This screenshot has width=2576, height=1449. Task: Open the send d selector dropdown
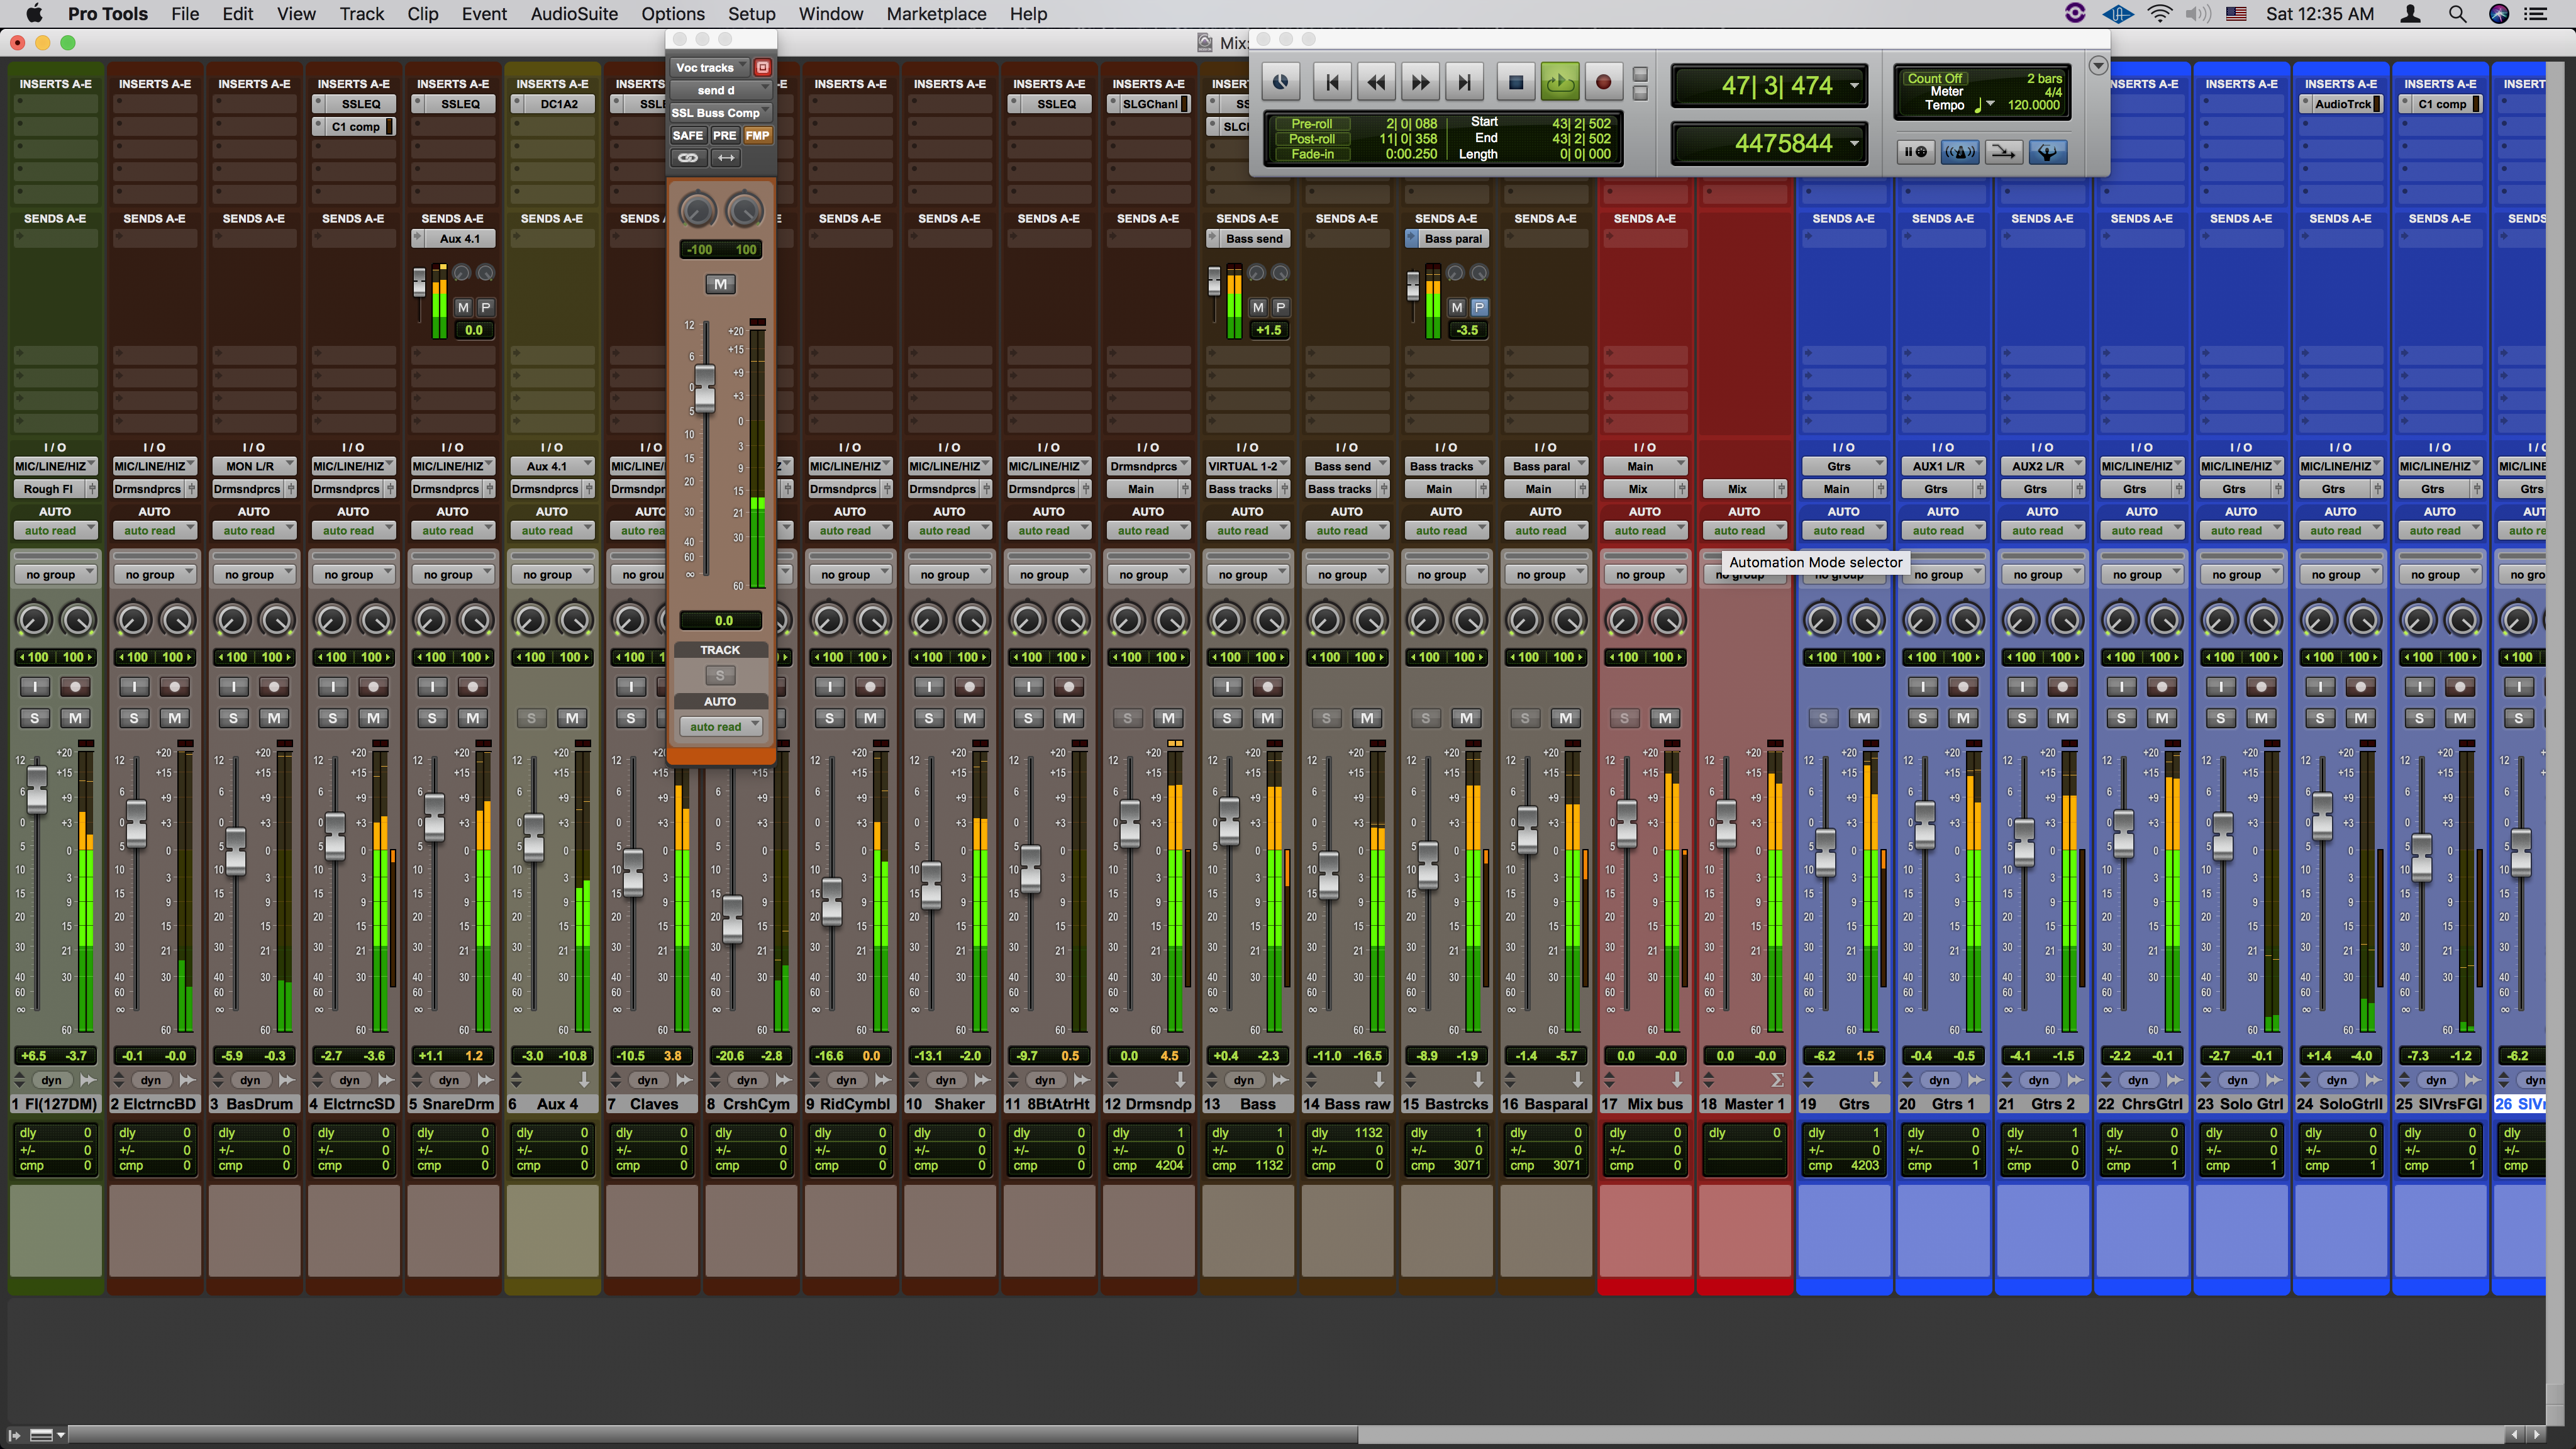(x=721, y=90)
